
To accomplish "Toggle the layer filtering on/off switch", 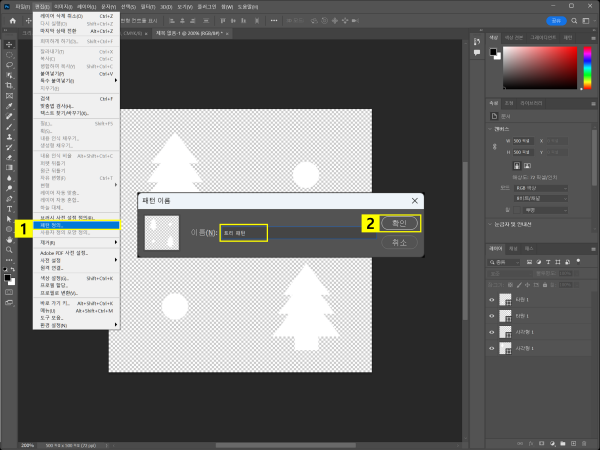I will 578,262.
